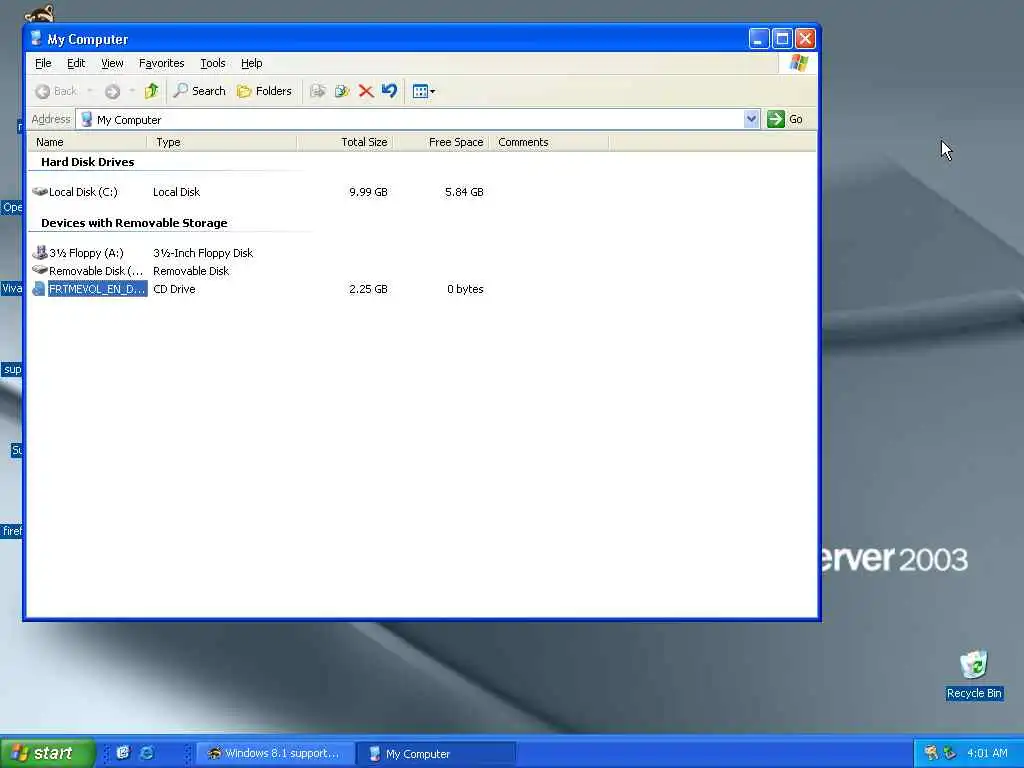The width and height of the screenshot is (1024, 768).
Task: Click the '5.84 GB' free space value
Action: pyautogui.click(x=464, y=192)
